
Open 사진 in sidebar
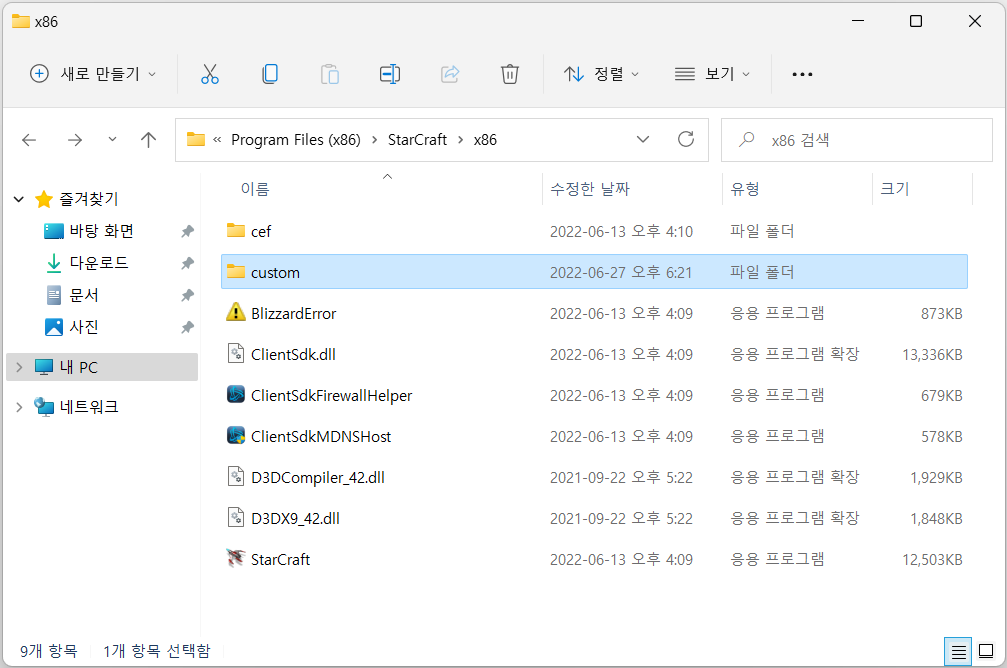pos(84,327)
